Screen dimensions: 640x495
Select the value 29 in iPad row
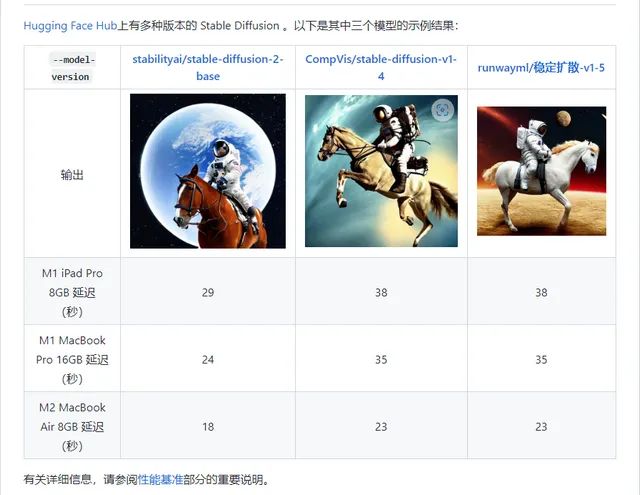click(208, 292)
